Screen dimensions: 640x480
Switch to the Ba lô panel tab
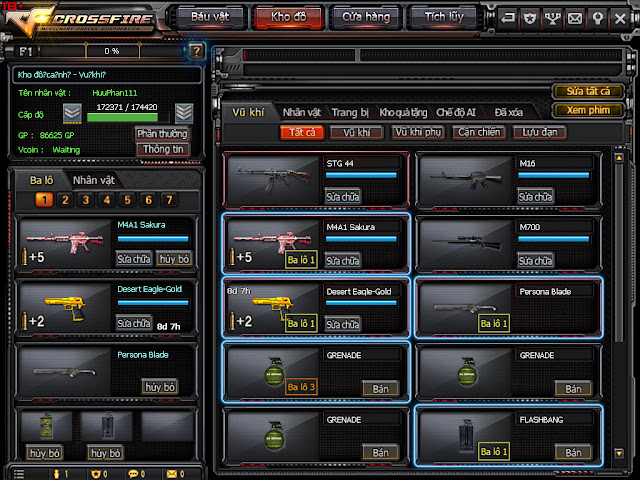tap(41, 180)
